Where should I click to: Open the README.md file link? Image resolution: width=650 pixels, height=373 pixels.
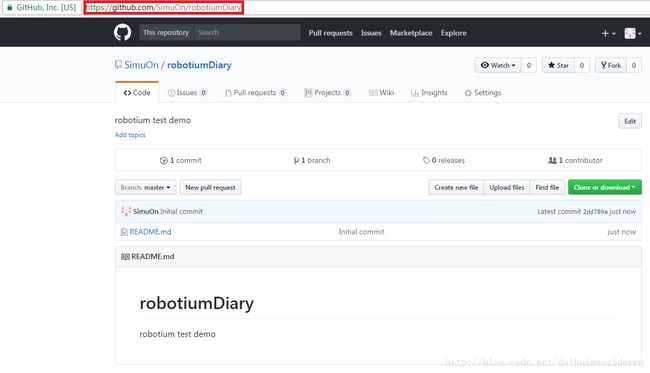pyautogui.click(x=150, y=232)
